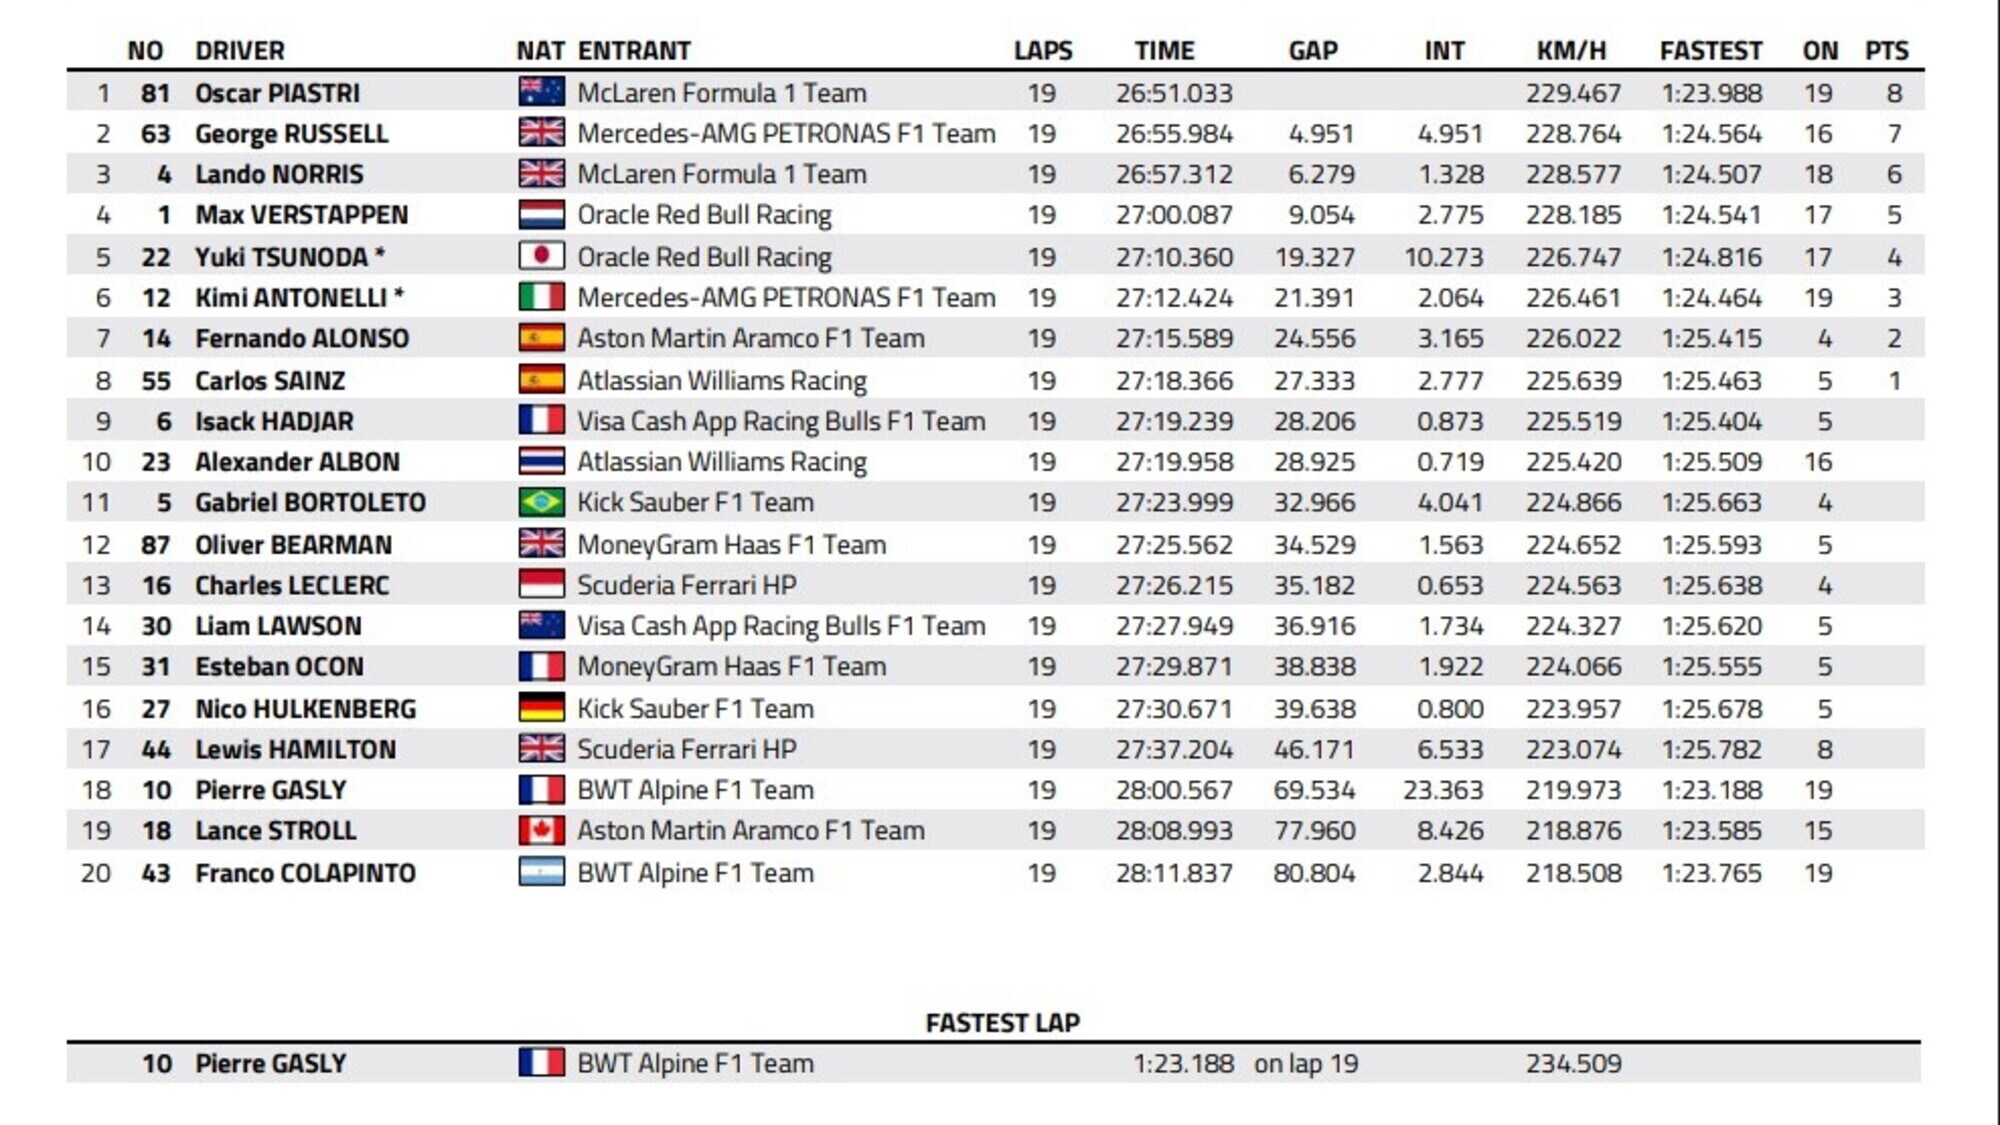Click the ENTRANT column header

(x=634, y=50)
